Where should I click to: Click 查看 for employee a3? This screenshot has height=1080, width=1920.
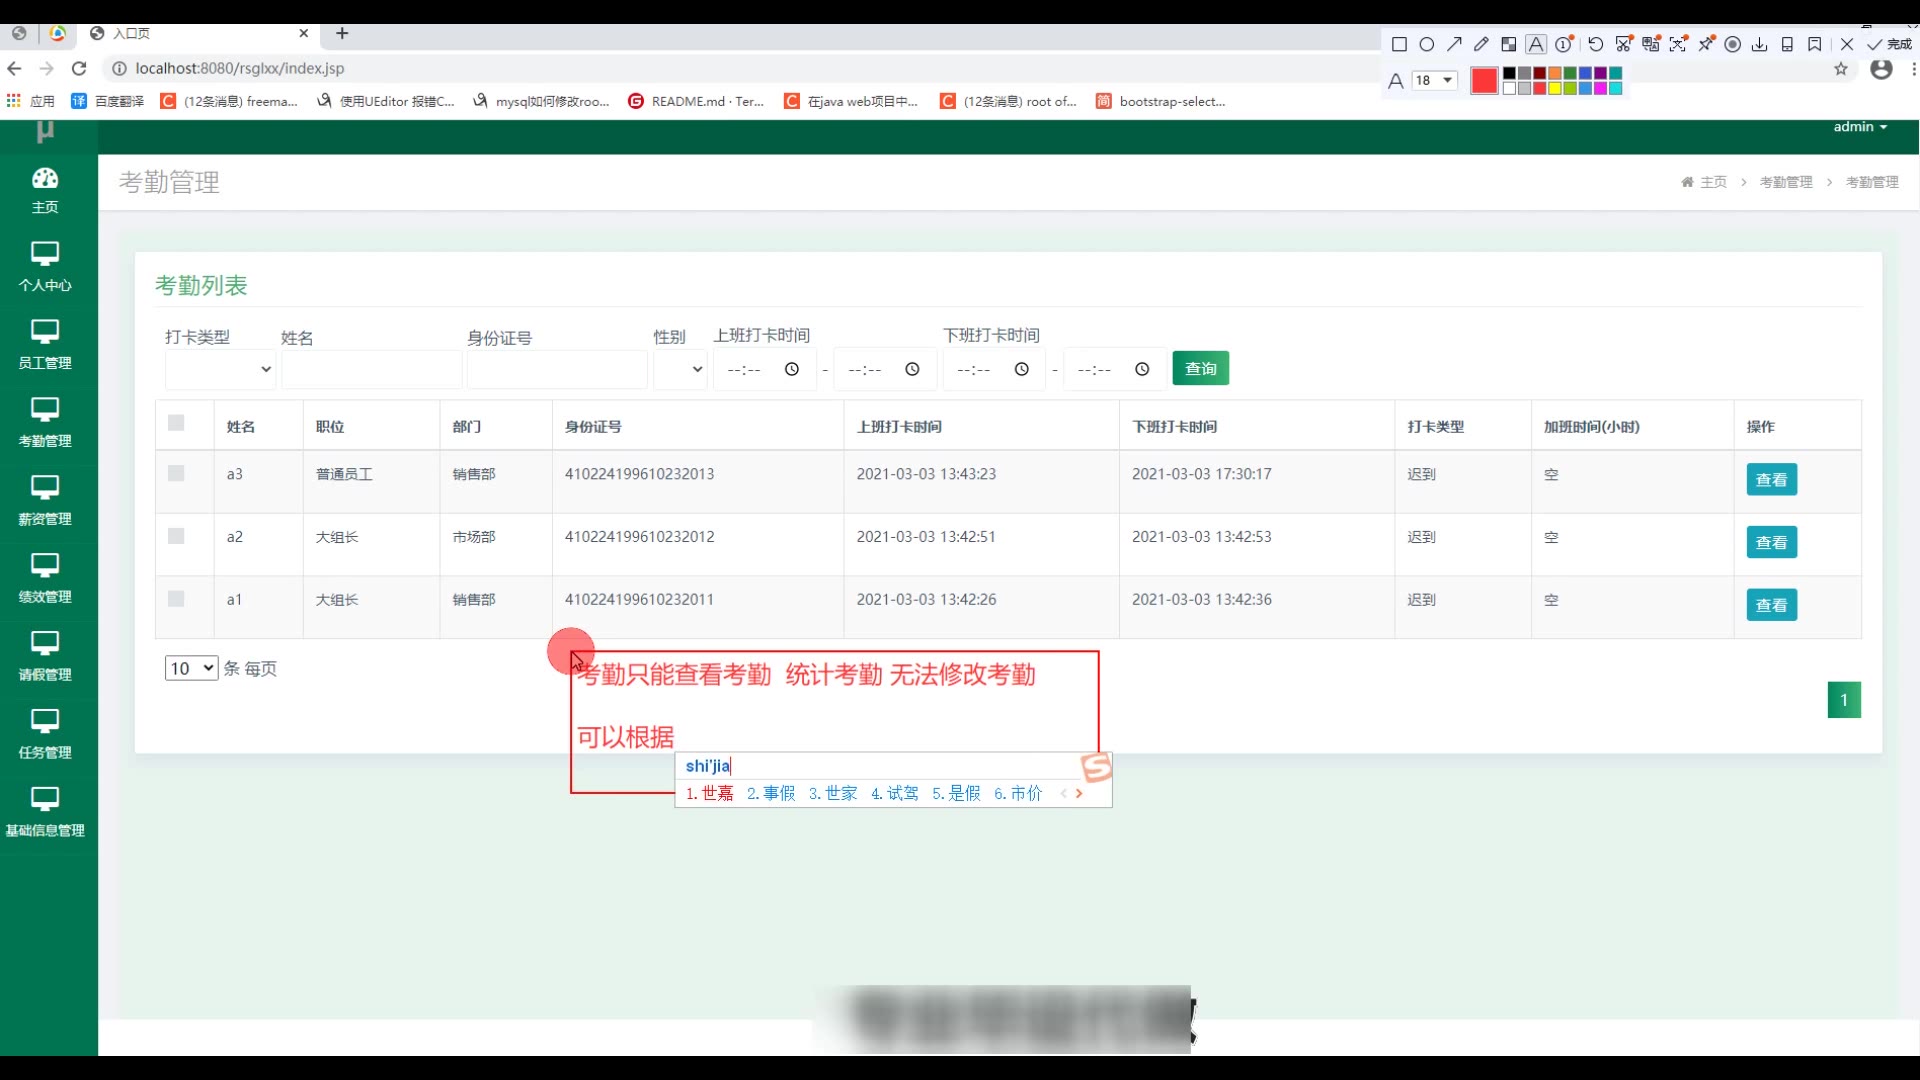point(1771,480)
